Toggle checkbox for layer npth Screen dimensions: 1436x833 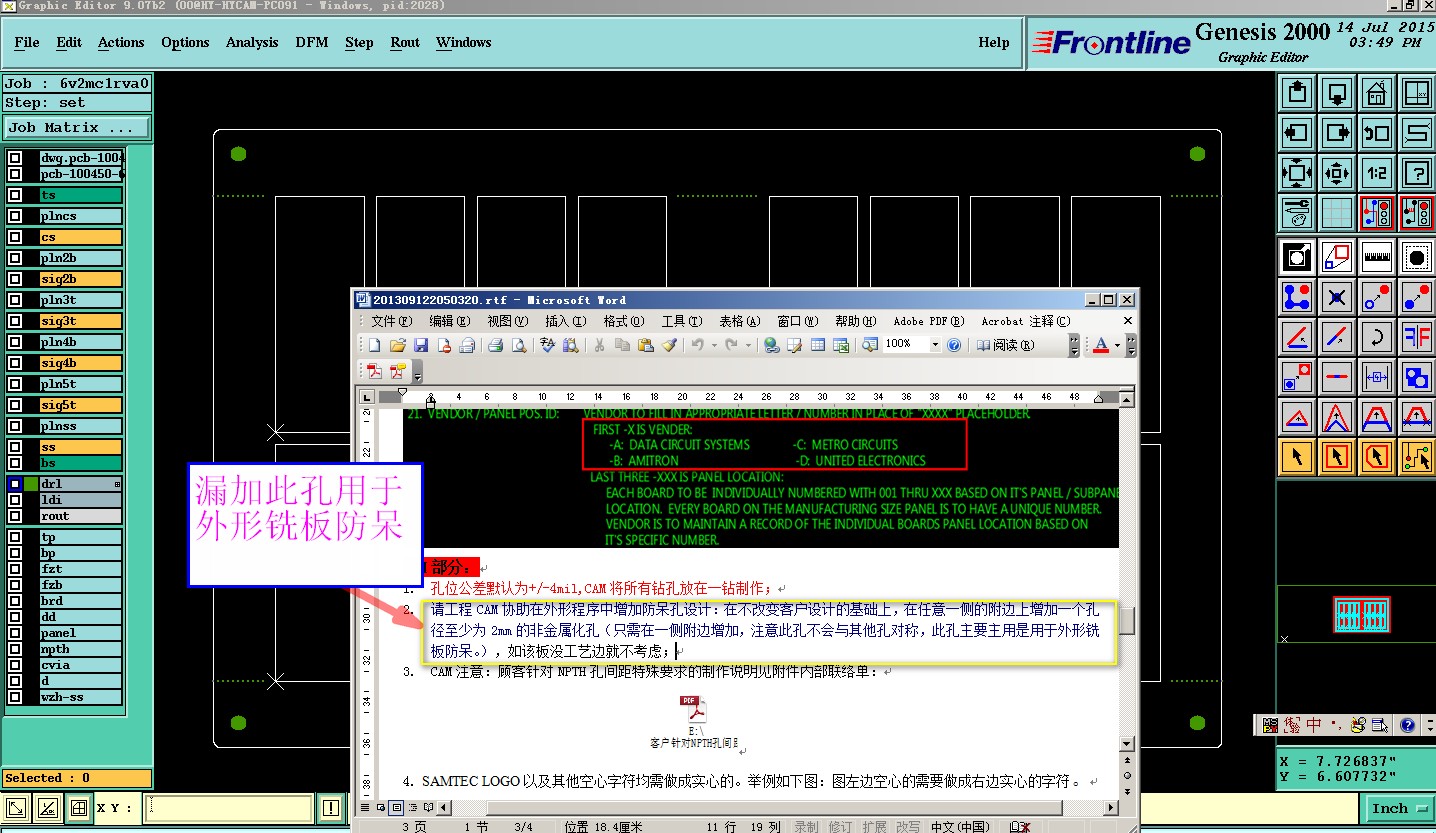coord(16,649)
